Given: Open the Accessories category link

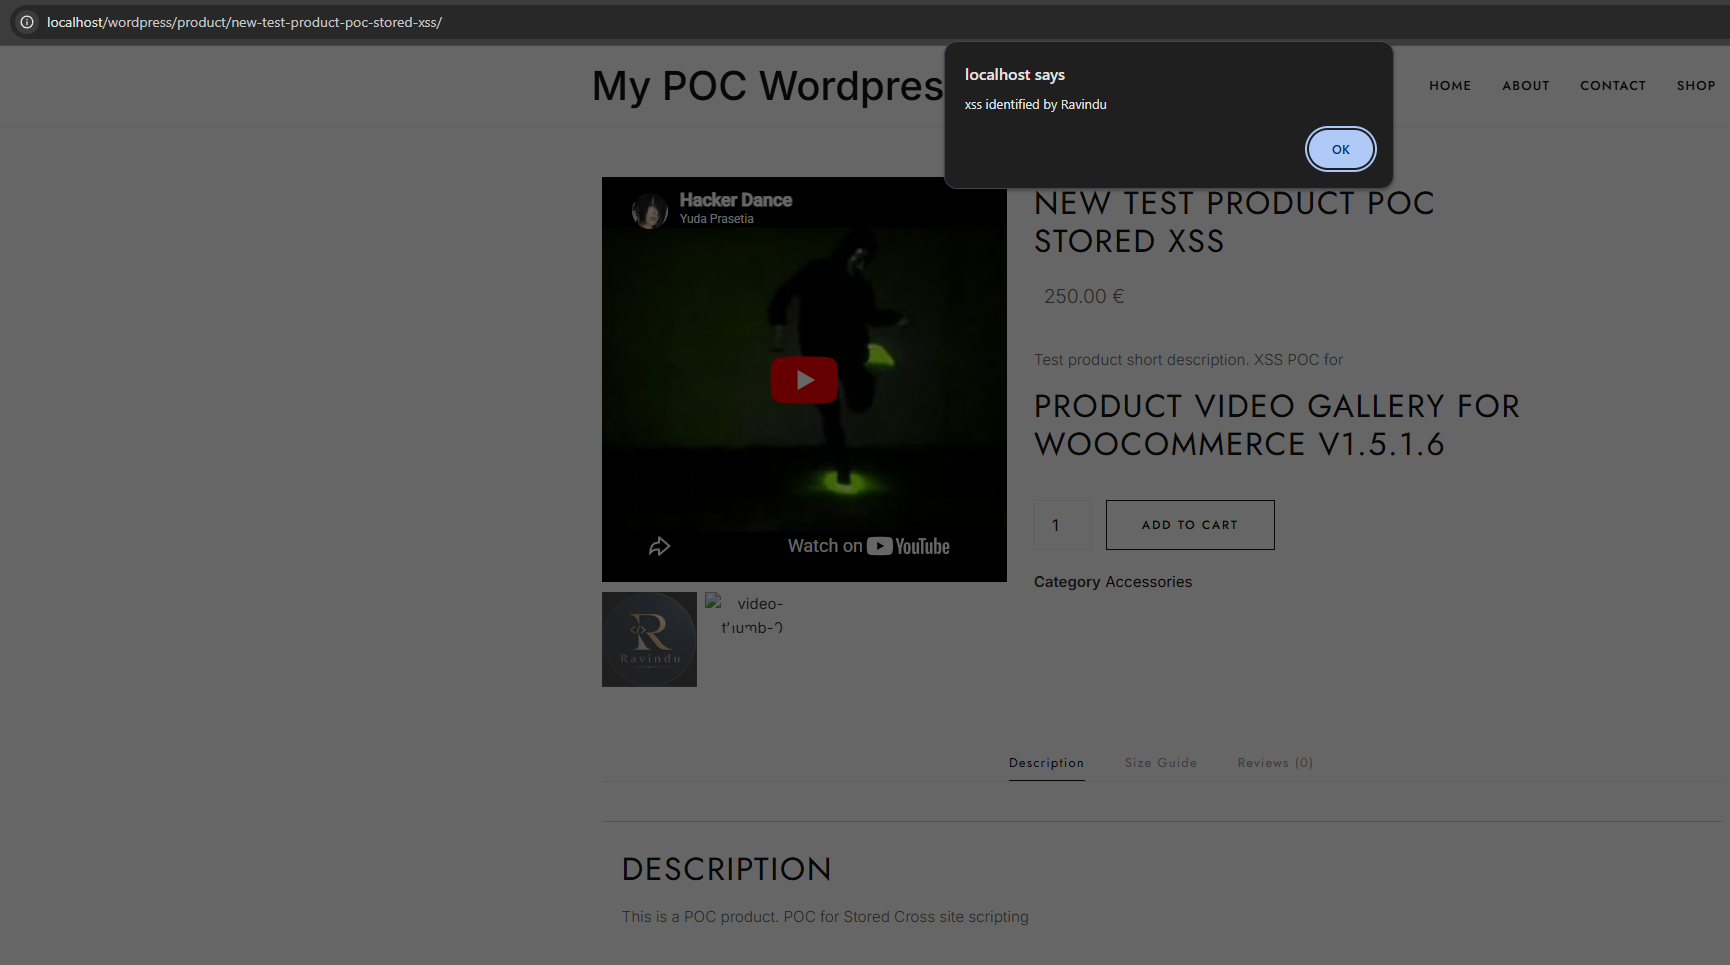Looking at the screenshot, I should 1148,582.
